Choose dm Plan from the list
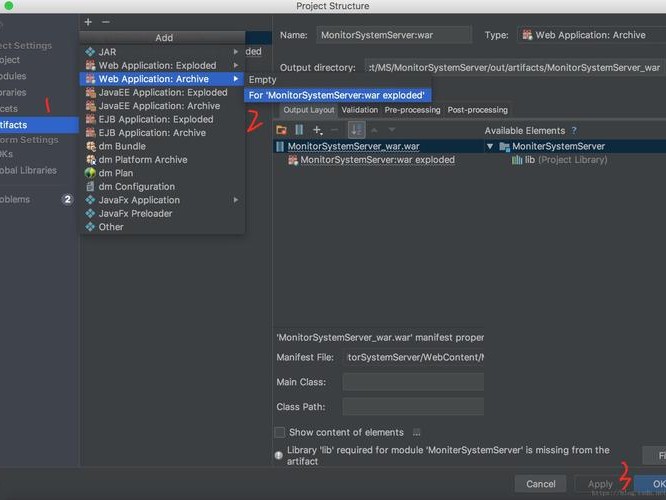Image resolution: width=666 pixels, height=500 pixels. [162, 173]
